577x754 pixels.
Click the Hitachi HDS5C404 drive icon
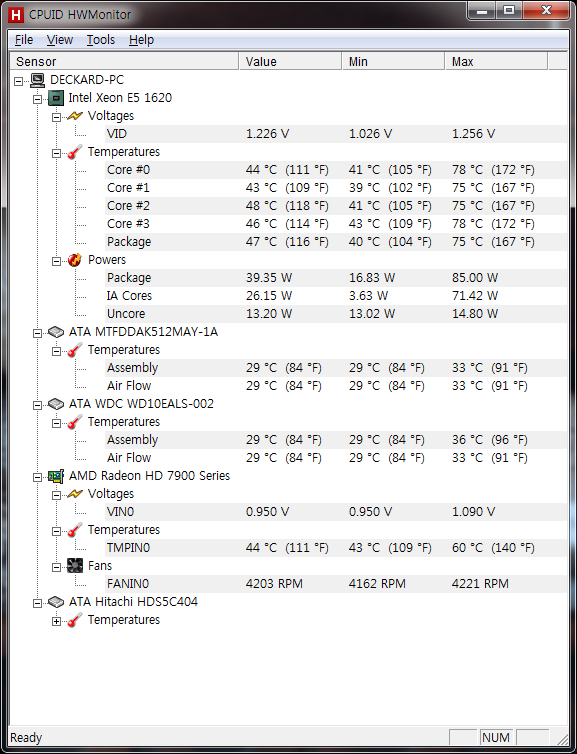[x=56, y=602]
